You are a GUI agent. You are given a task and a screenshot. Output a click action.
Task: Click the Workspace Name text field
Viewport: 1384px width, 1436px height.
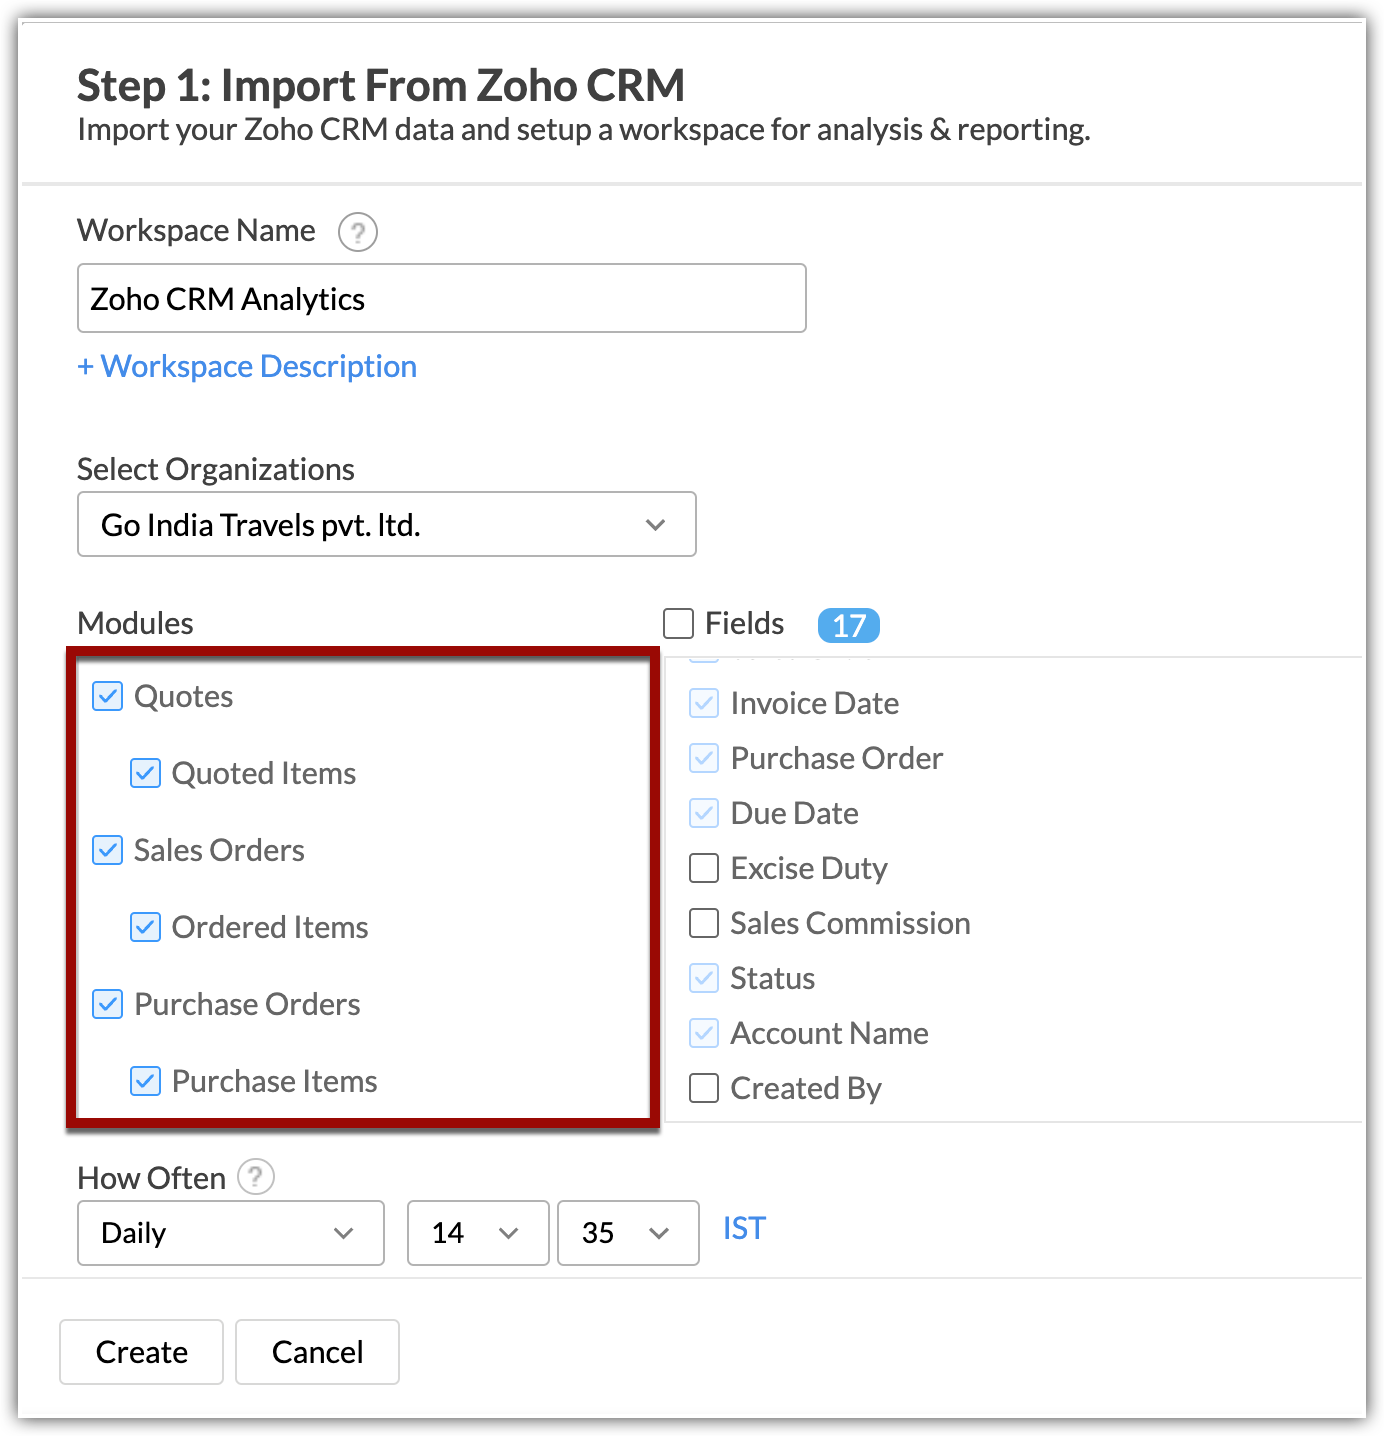[441, 298]
